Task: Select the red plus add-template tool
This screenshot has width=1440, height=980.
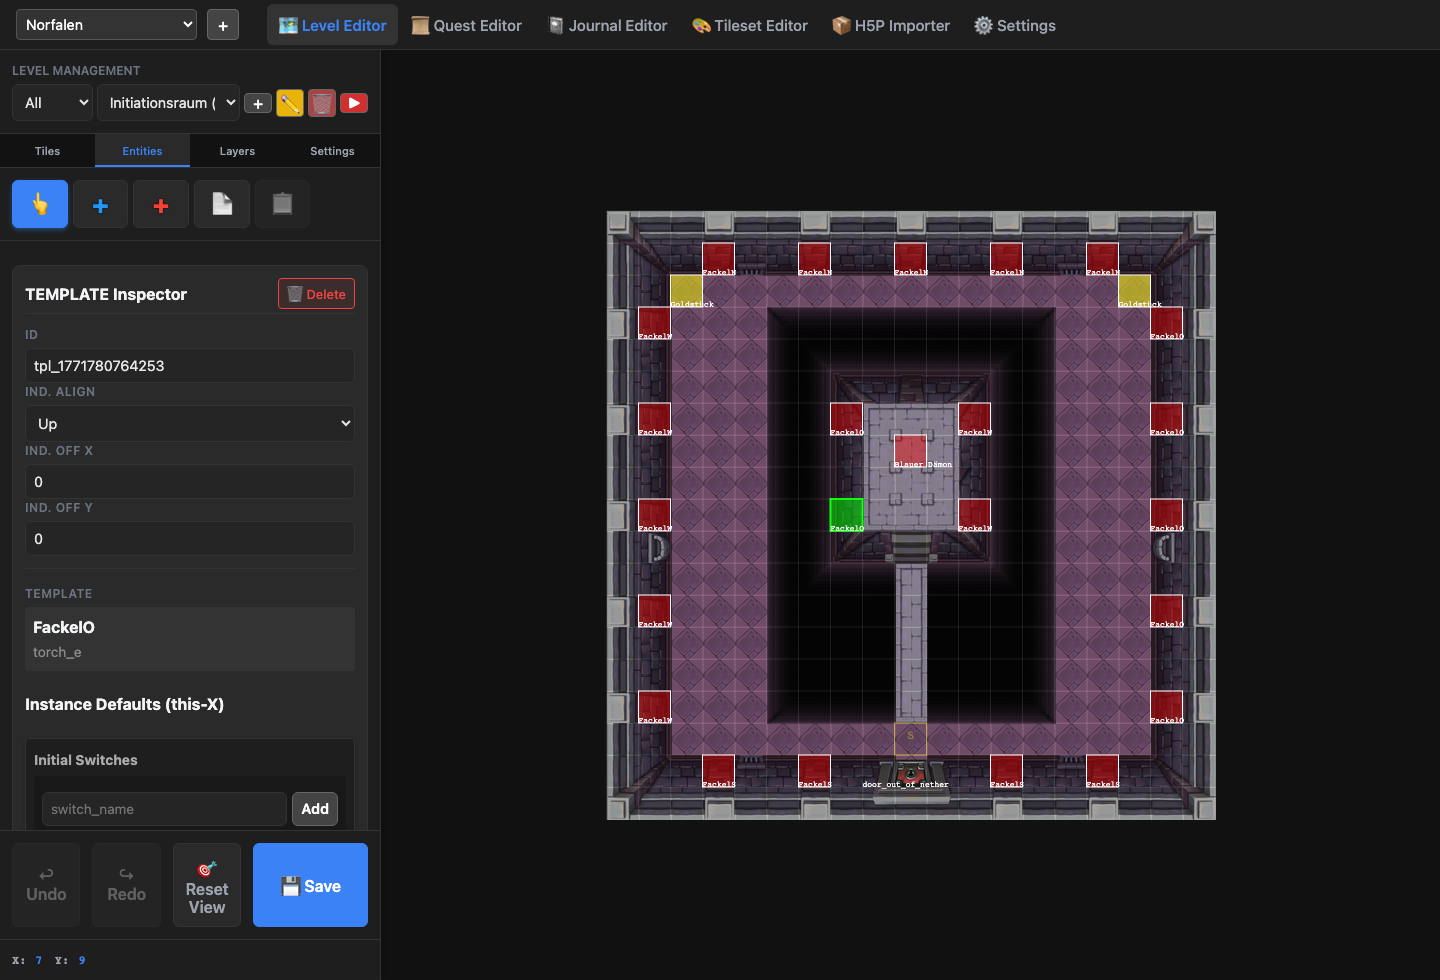Action: [x=160, y=204]
